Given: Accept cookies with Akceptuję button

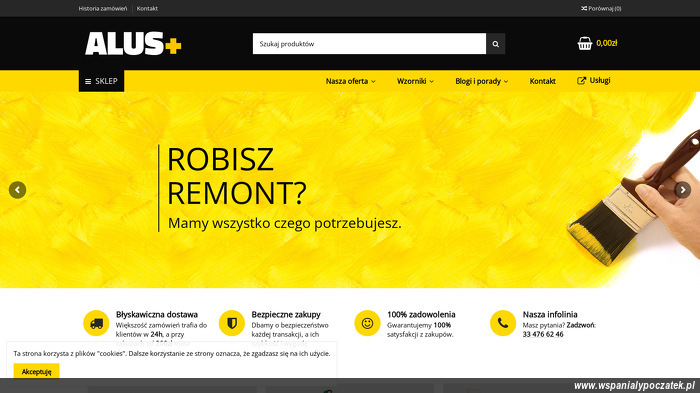Looking at the screenshot, I should click(36, 371).
